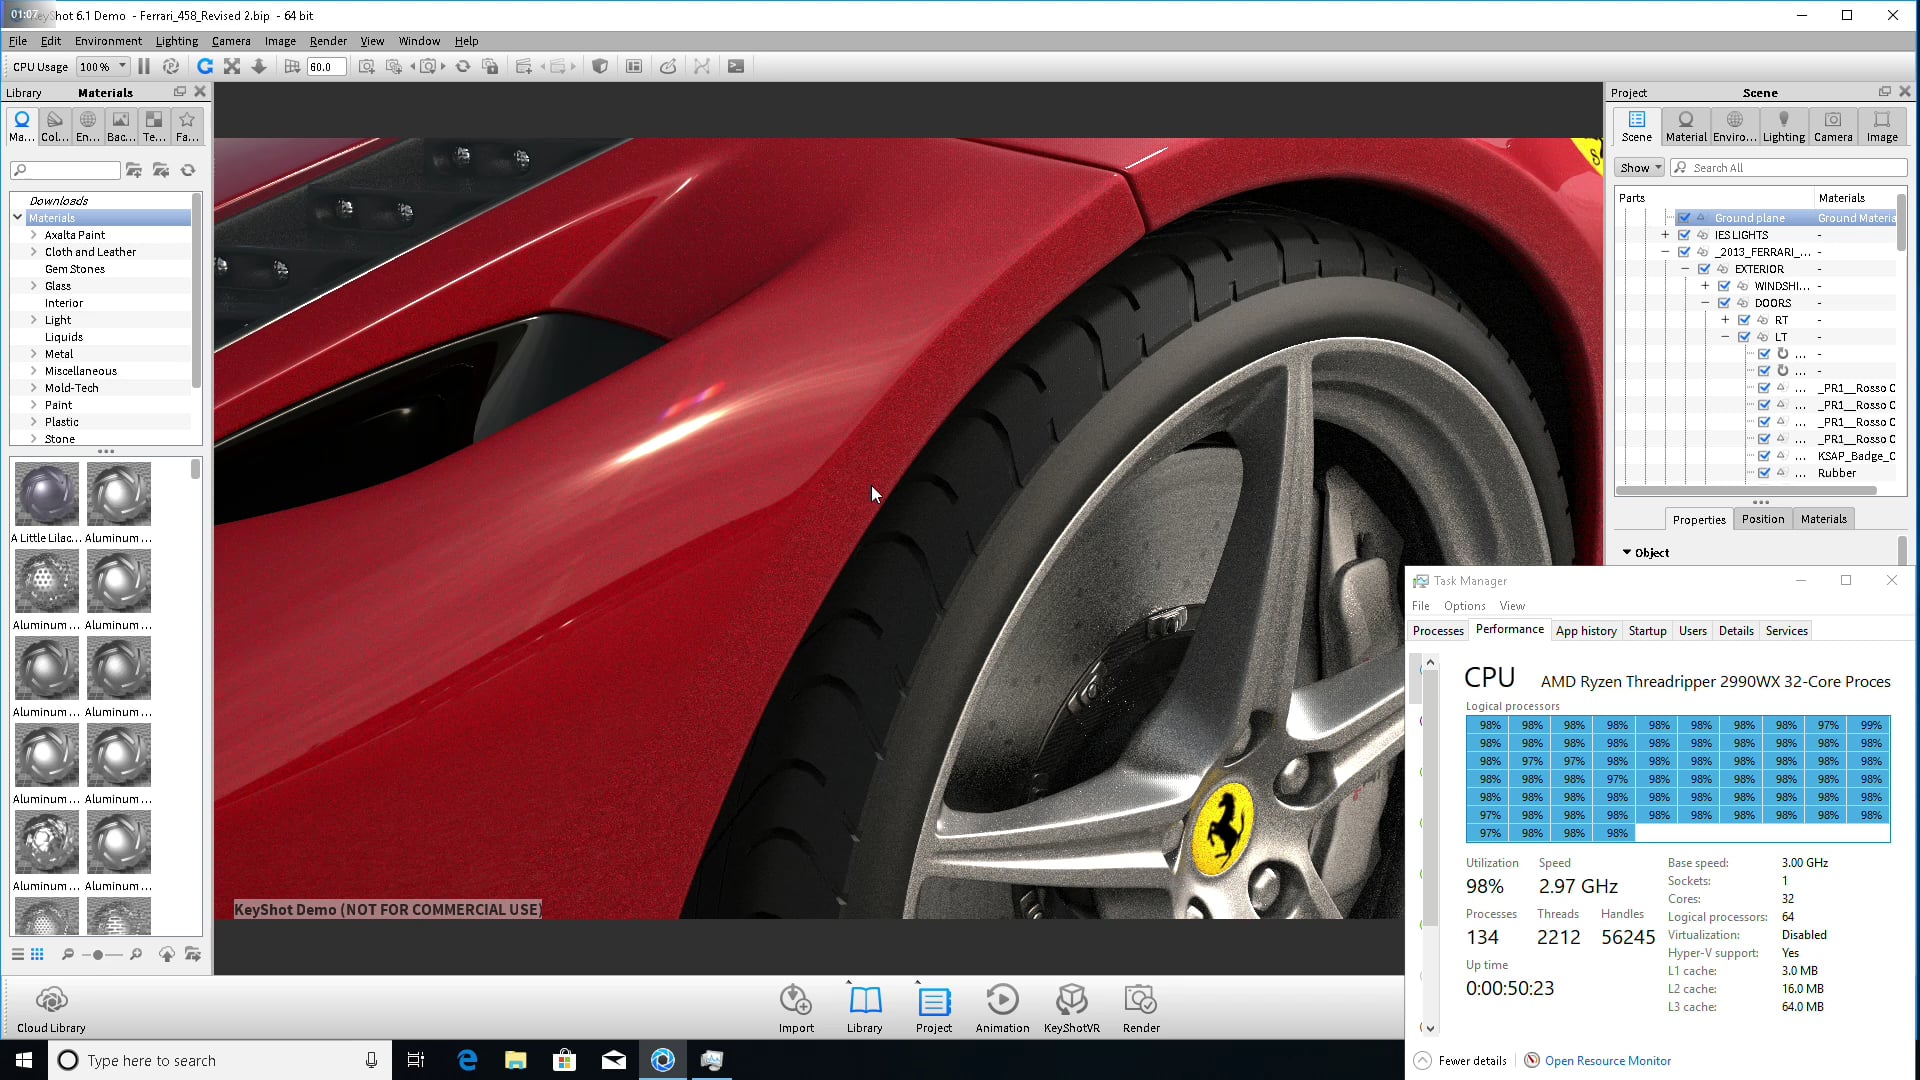1920x1080 pixels.
Task: Open the CPU Usage percentage dropdown
Action: [x=103, y=67]
